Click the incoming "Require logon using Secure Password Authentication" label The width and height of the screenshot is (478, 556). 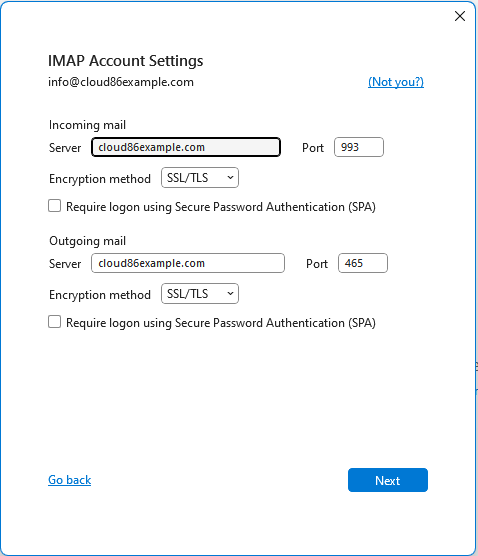tap(221, 207)
